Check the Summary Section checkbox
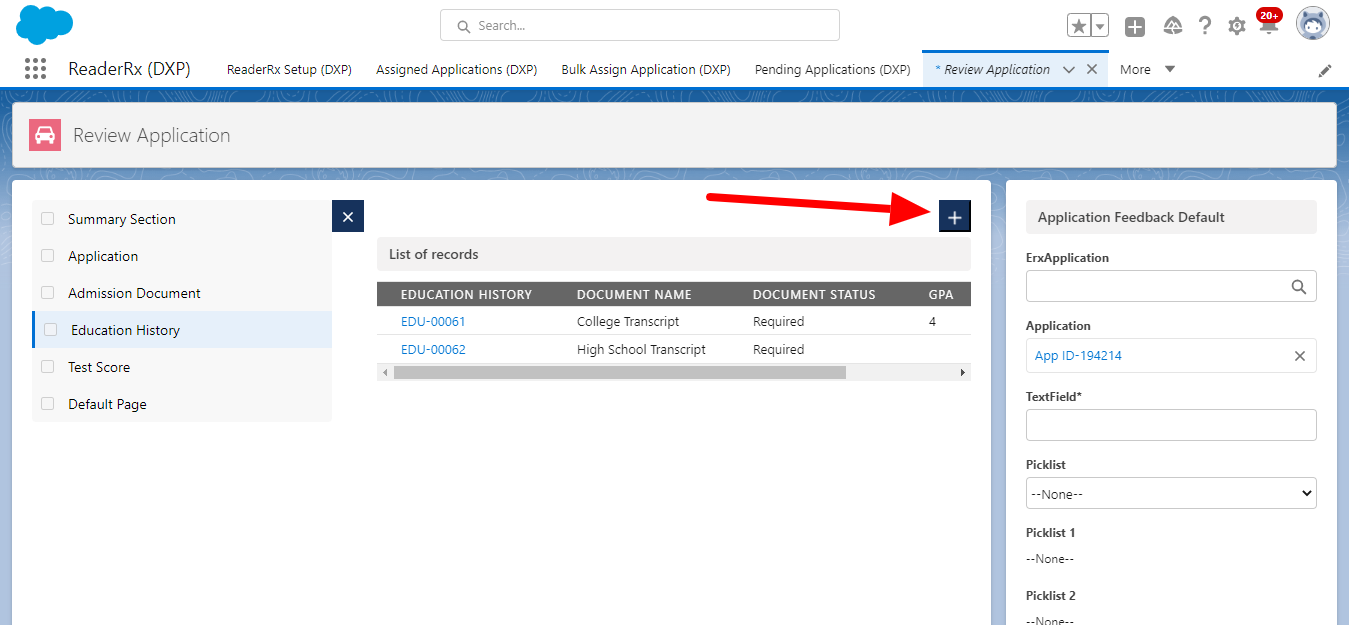Image resolution: width=1349 pixels, height=625 pixels. click(x=48, y=219)
